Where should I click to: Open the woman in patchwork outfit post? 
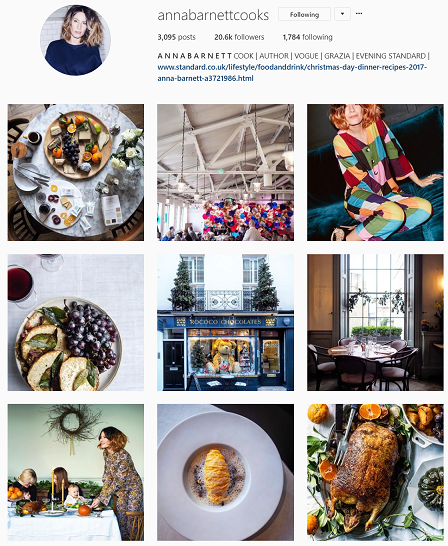tap(375, 172)
